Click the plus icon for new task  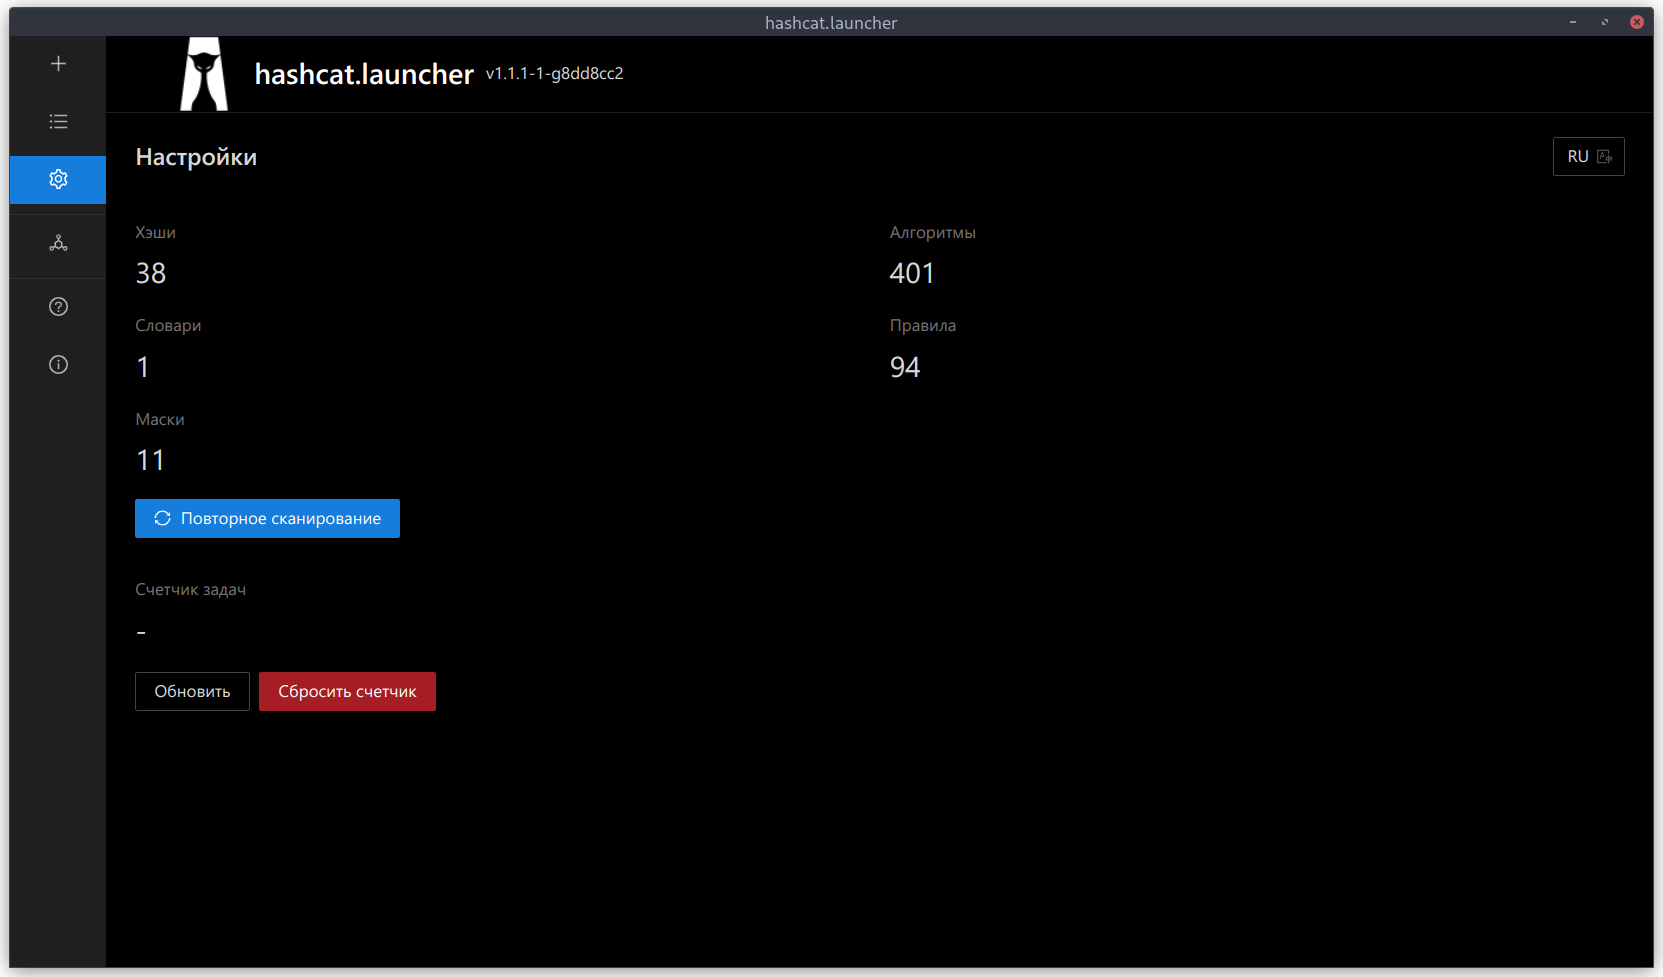[x=58, y=64]
